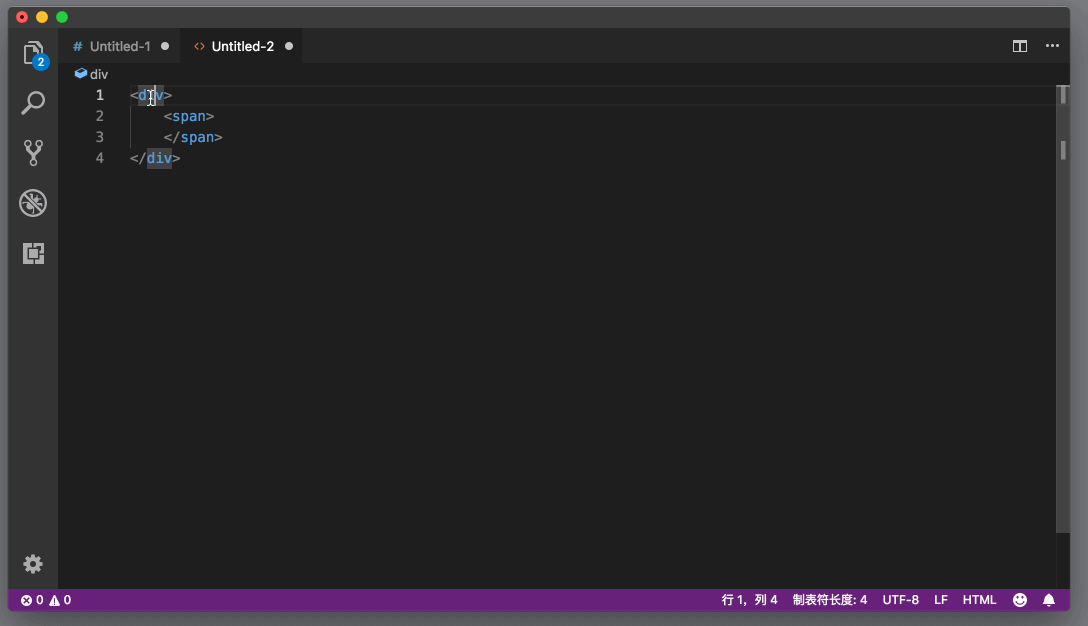Place cursor in closing span tag

[x=193, y=137]
